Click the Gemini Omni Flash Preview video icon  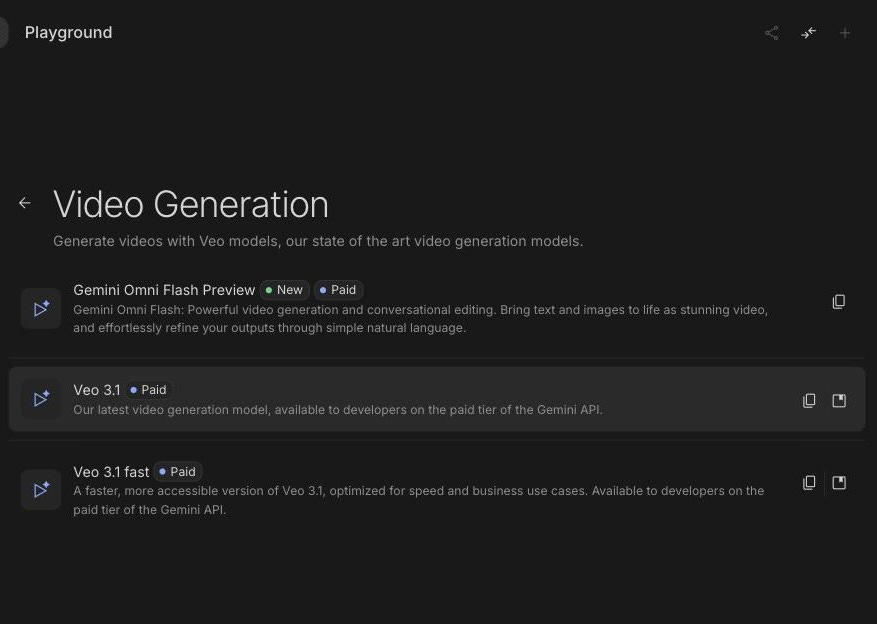(x=41, y=309)
